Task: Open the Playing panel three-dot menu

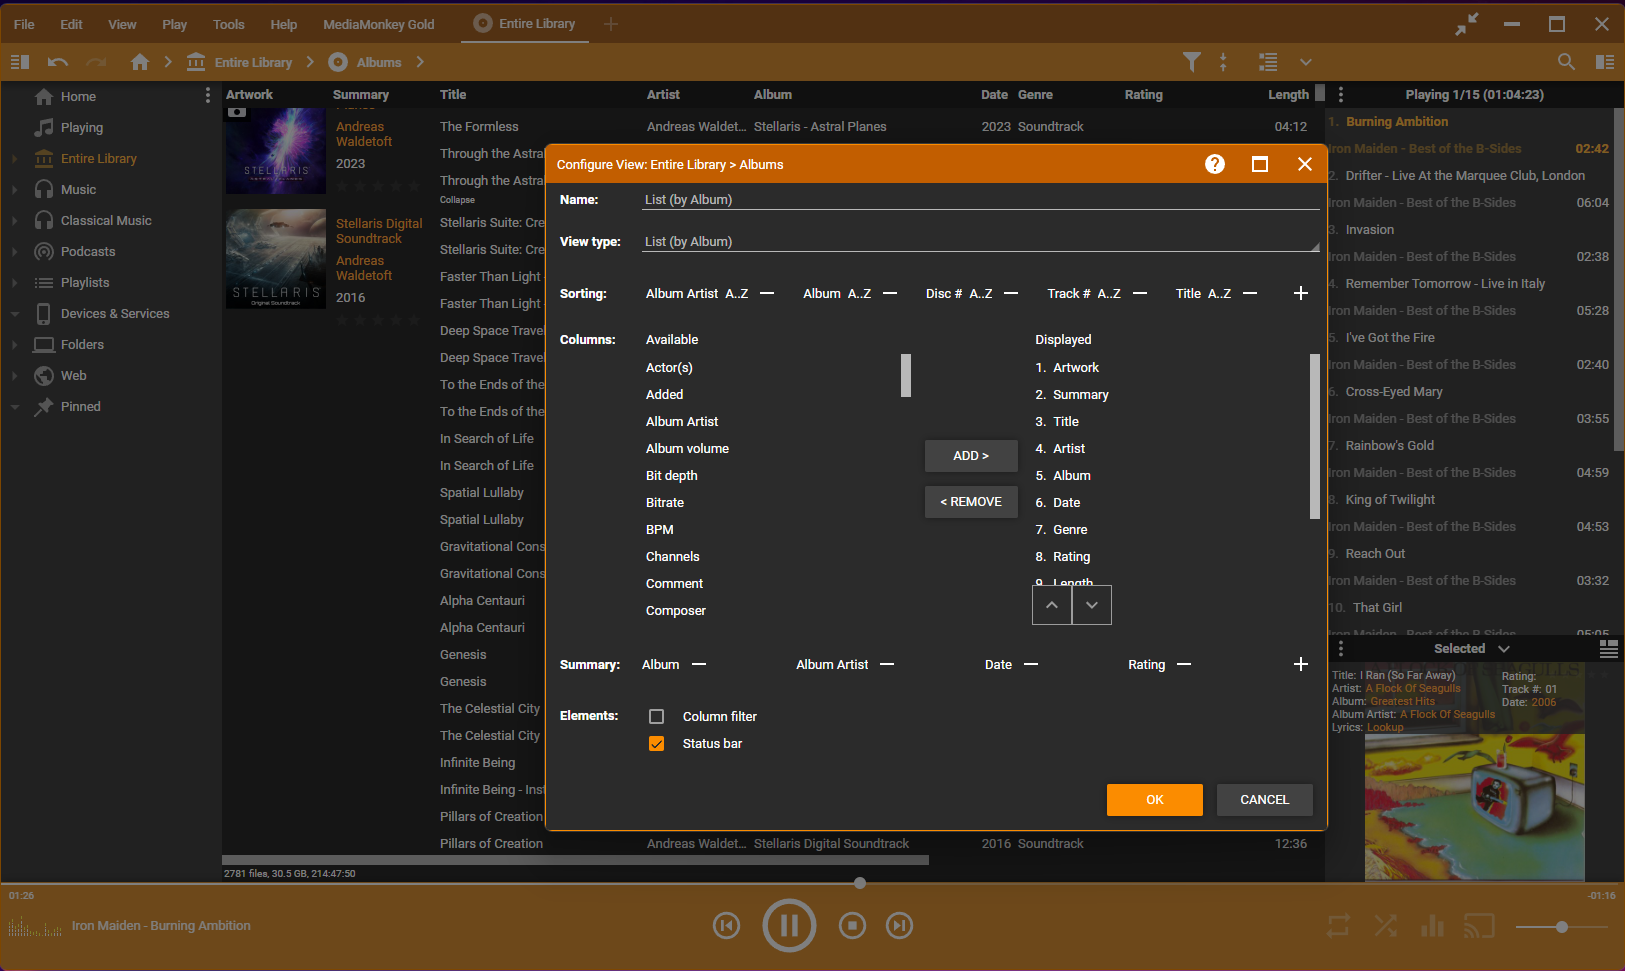Action: tap(1341, 94)
